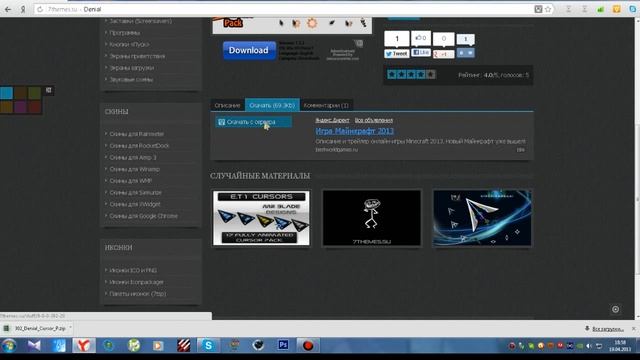Click the striped red-black taskbar icon
This screenshot has height=360, width=640.
click(183, 346)
